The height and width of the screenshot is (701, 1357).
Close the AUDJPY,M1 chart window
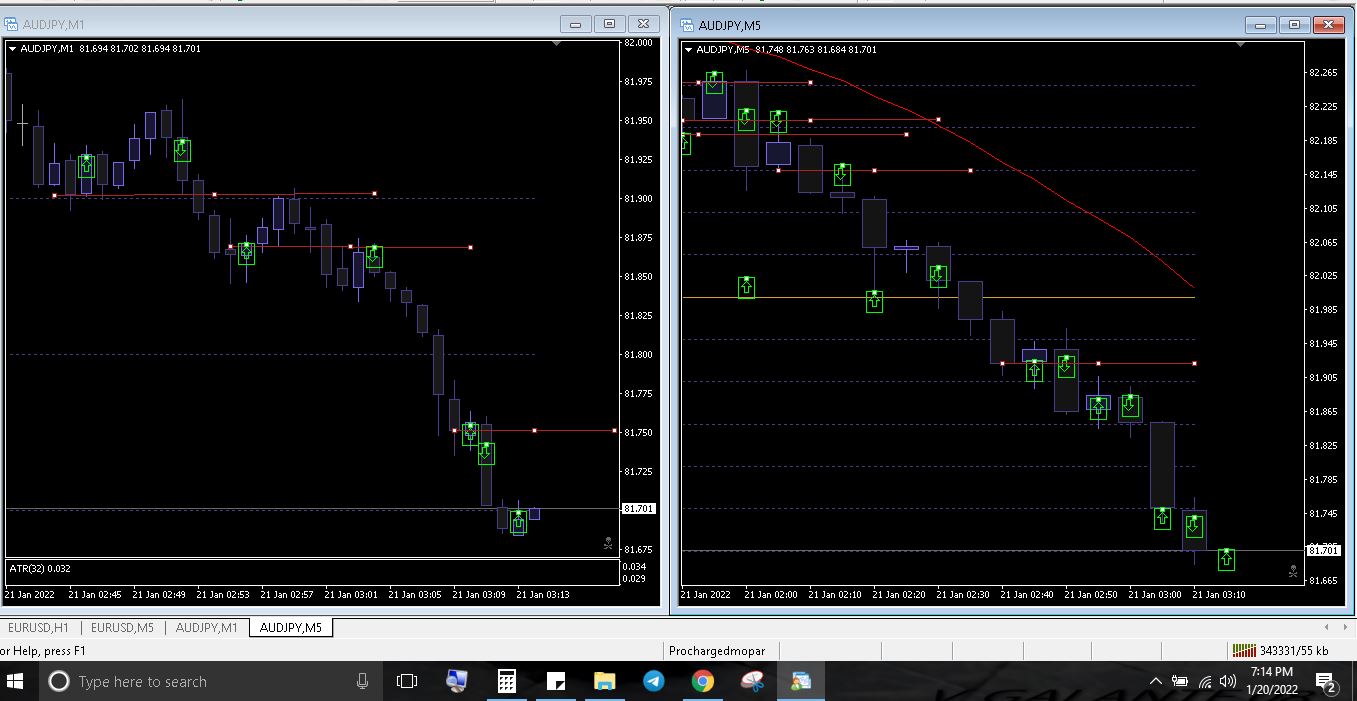(644, 24)
